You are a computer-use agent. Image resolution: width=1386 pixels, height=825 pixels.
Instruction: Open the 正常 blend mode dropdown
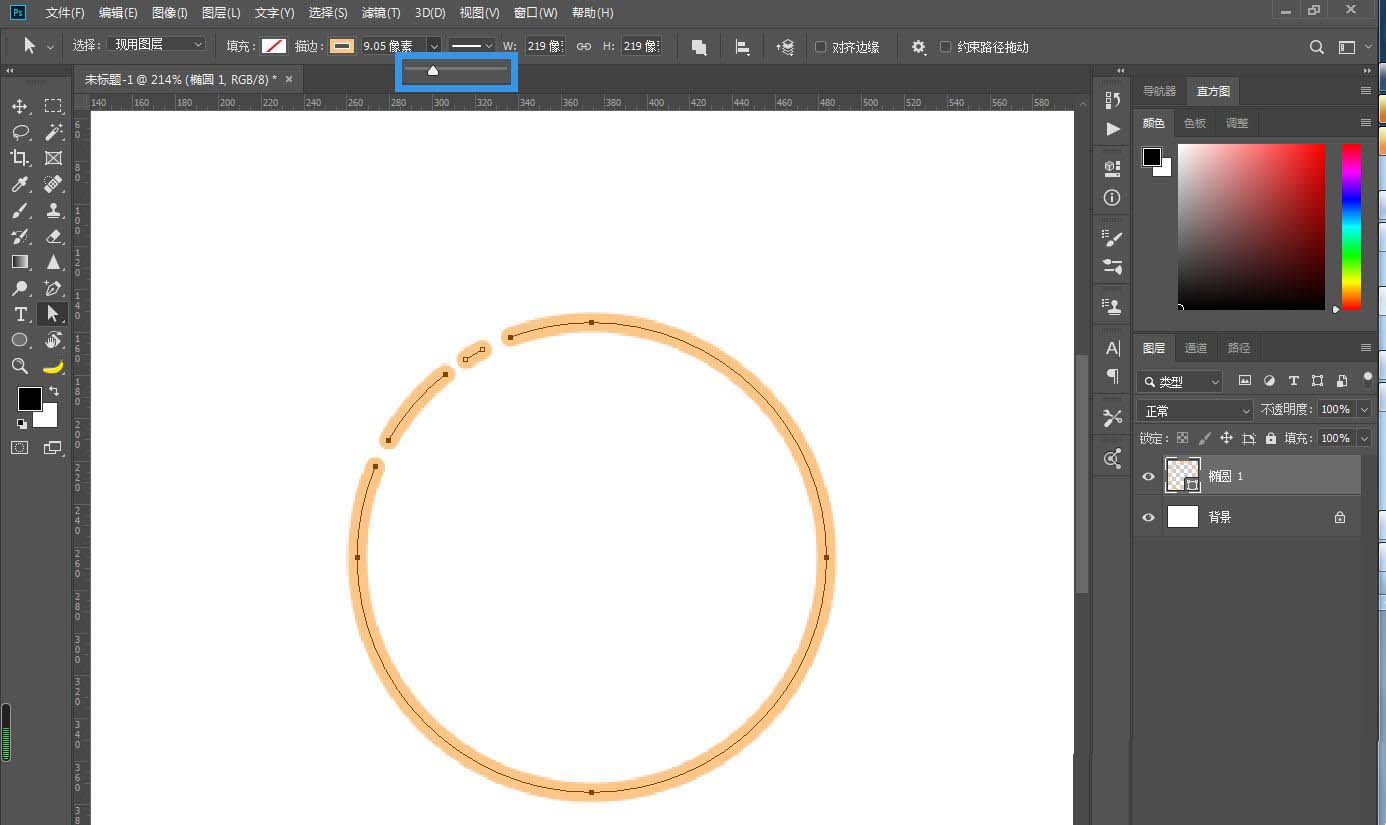click(x=1195, y=410)
